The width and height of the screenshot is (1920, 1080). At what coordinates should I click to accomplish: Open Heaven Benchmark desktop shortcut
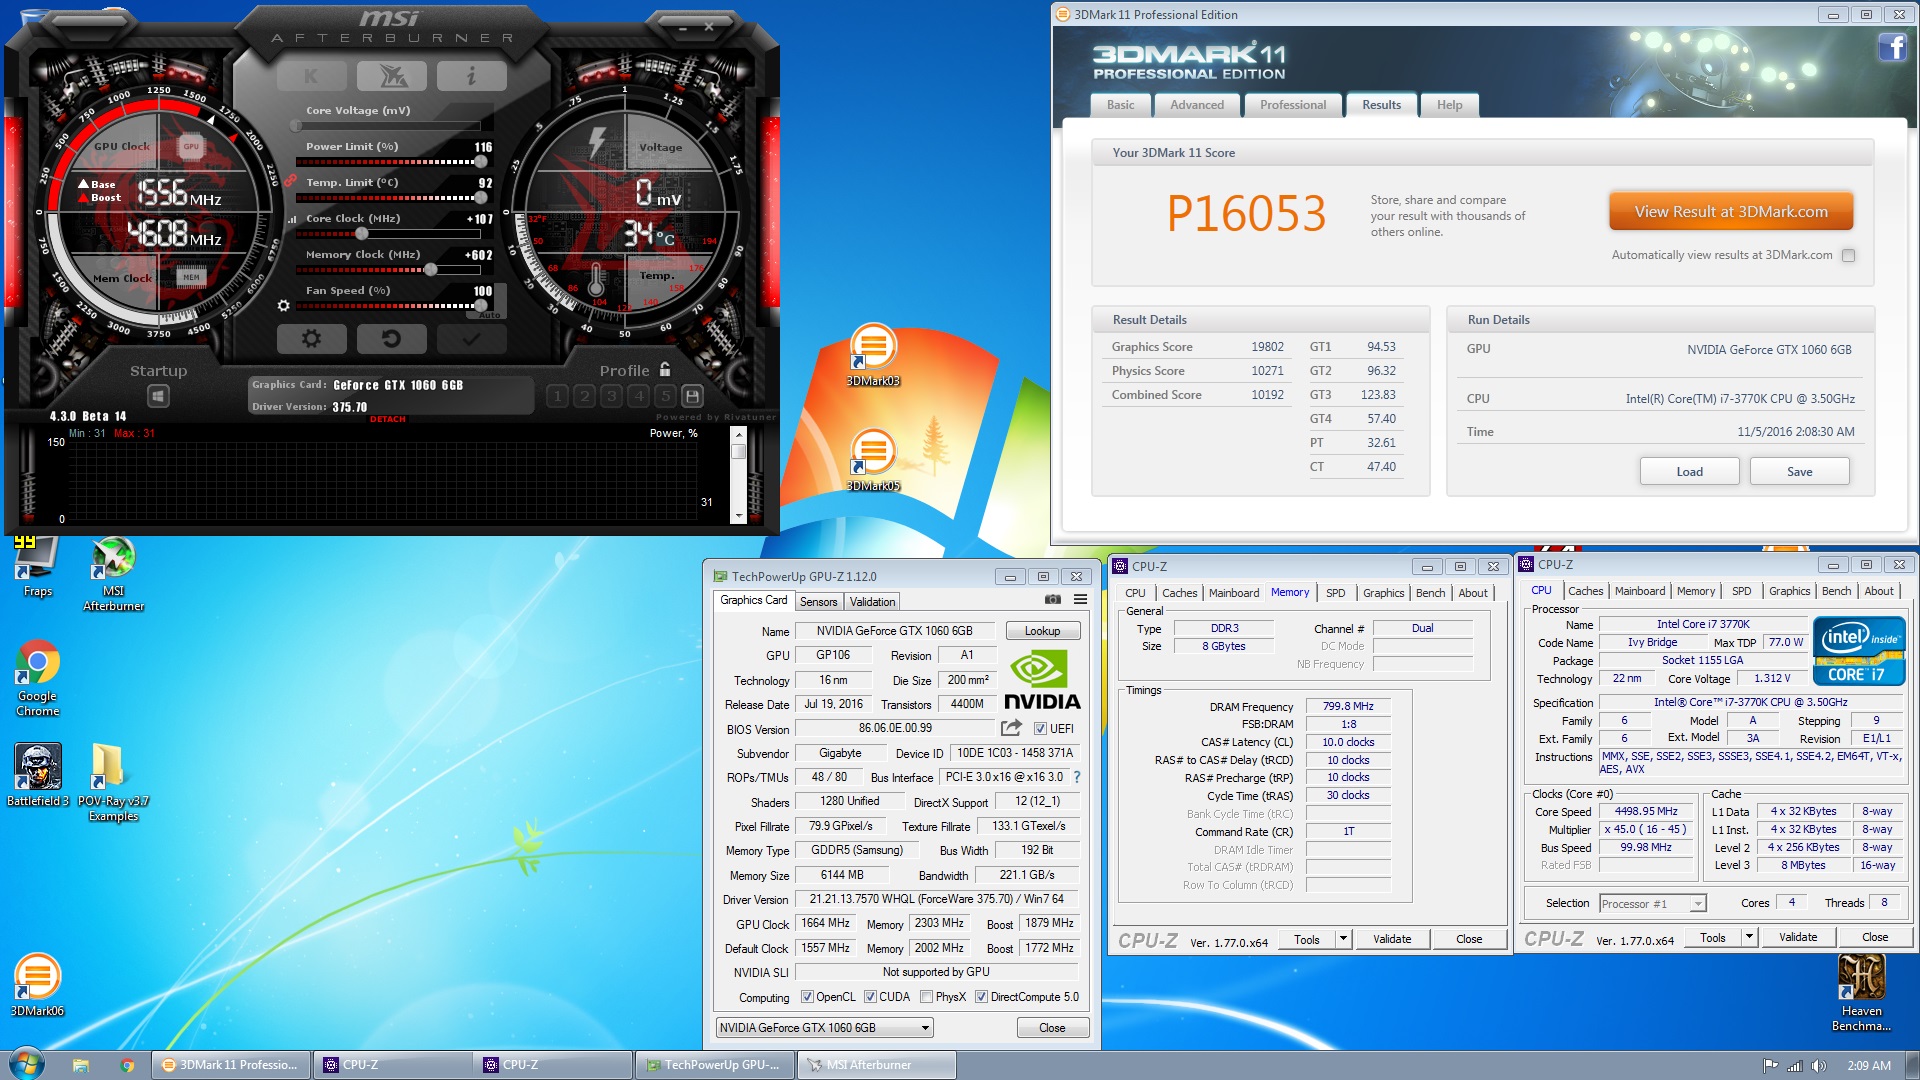click(1861, 993)
